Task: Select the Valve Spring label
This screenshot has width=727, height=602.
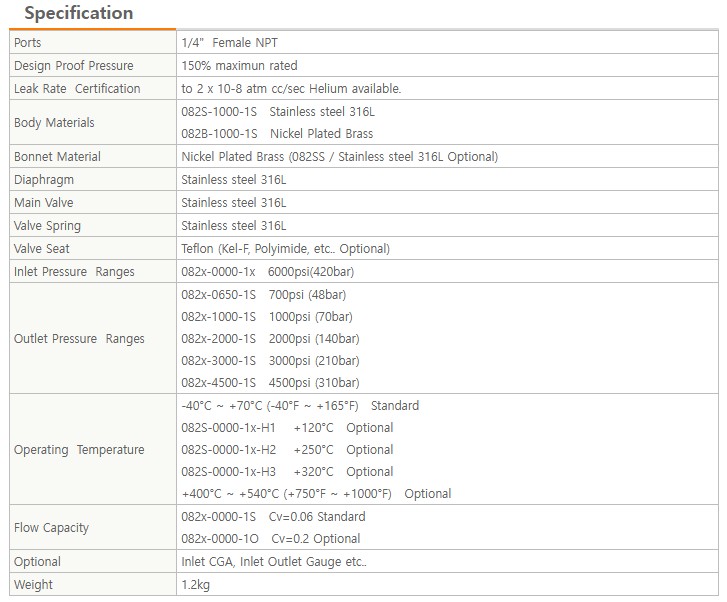Action: point(47,226)
